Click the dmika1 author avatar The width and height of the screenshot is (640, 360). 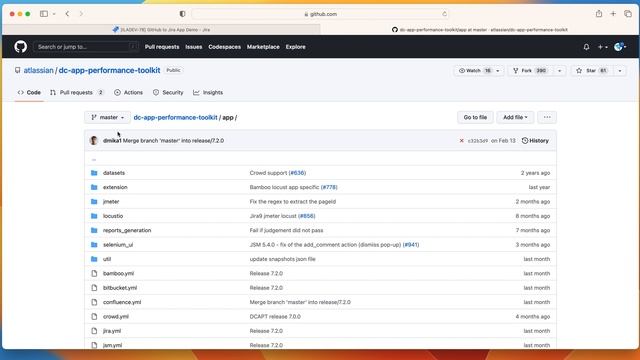pyautogui.click(x=94, y=140)
